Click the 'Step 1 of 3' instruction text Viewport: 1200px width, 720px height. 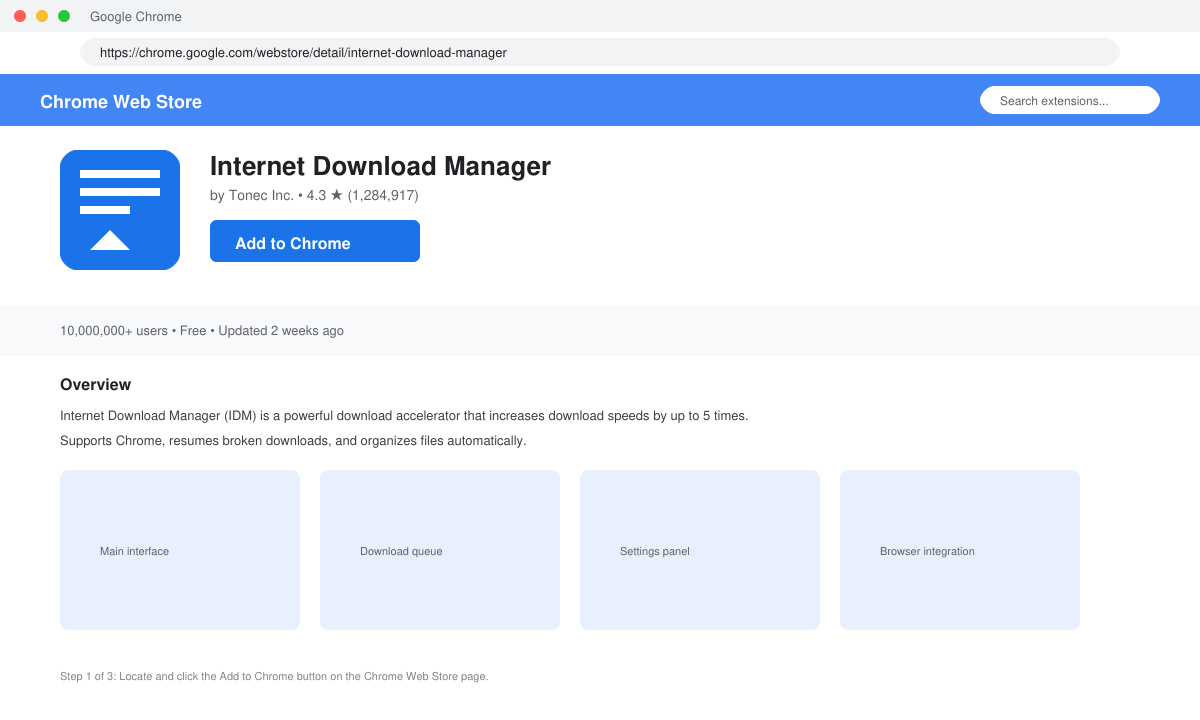[x=274, y=677]
